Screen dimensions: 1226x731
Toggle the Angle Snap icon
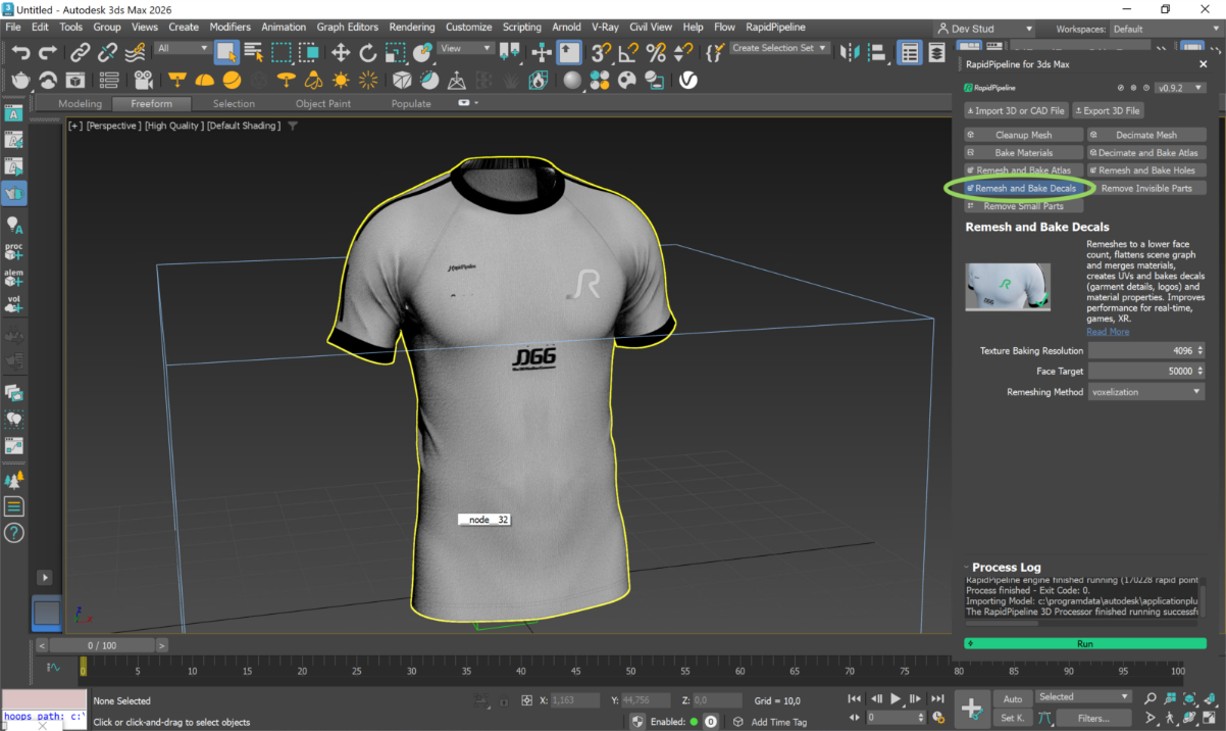(x=628, y=53)
